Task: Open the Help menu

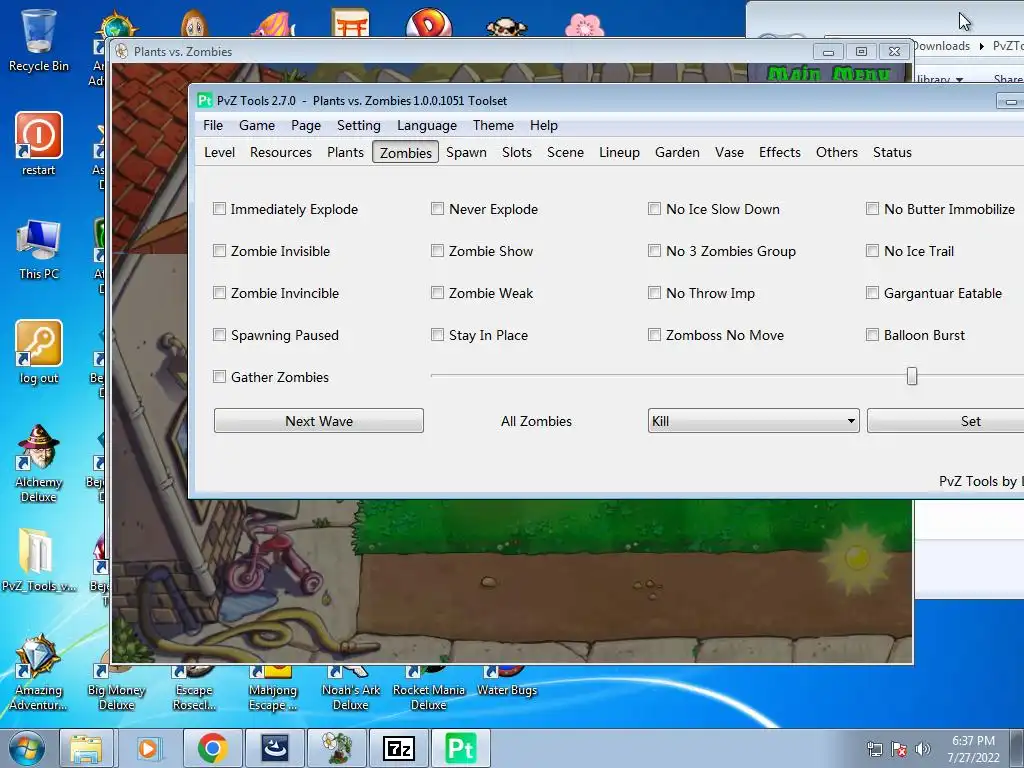Action: coord(543,125)
